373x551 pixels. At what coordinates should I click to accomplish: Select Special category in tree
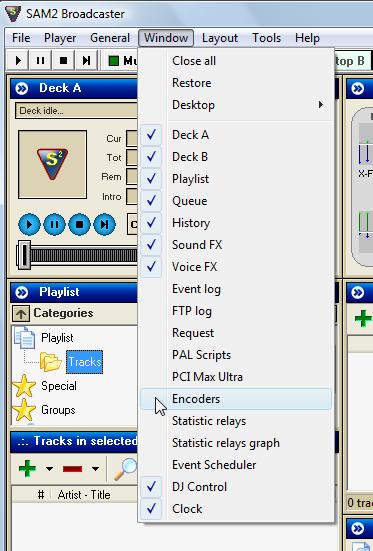(x=59, y=386)
